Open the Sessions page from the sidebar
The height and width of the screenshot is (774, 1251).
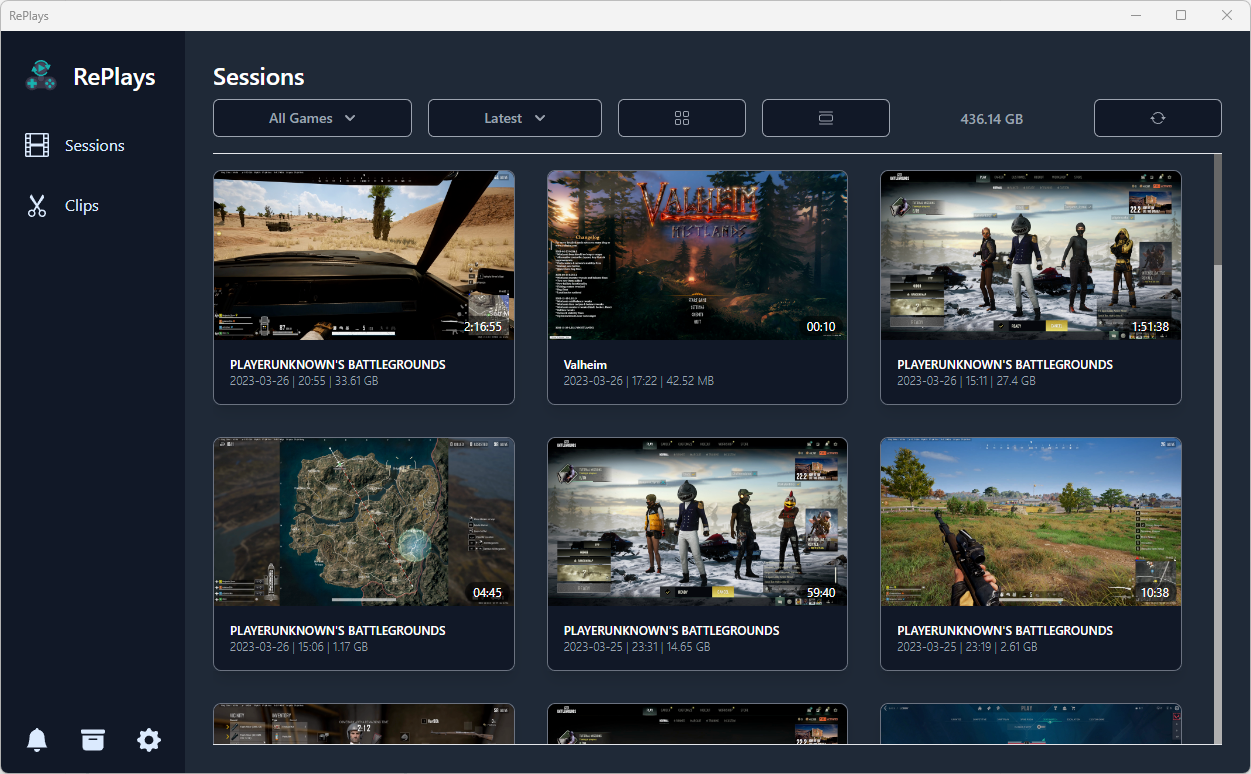tap(92, 145)
